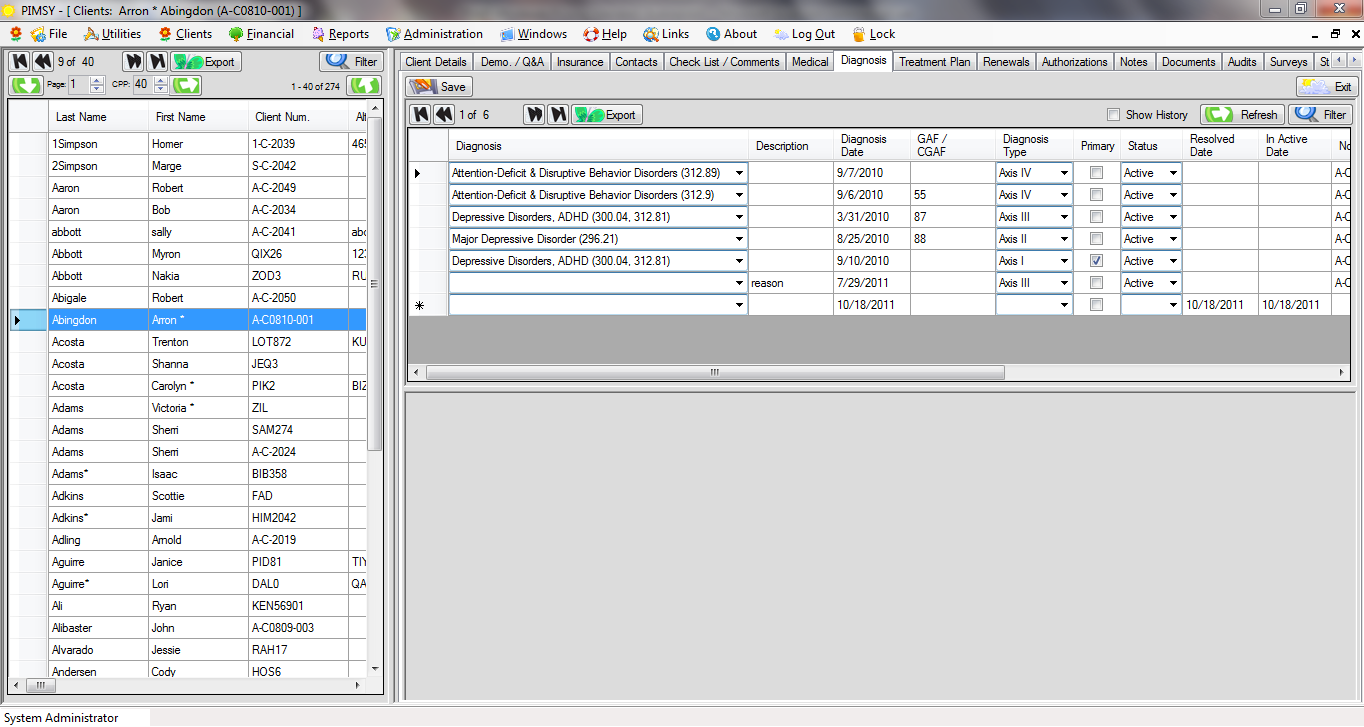This screenshot has height=727, width=1364.
Task: Check Primary for the 9/6/2010 diagnosis
Action: point(1096,194)
